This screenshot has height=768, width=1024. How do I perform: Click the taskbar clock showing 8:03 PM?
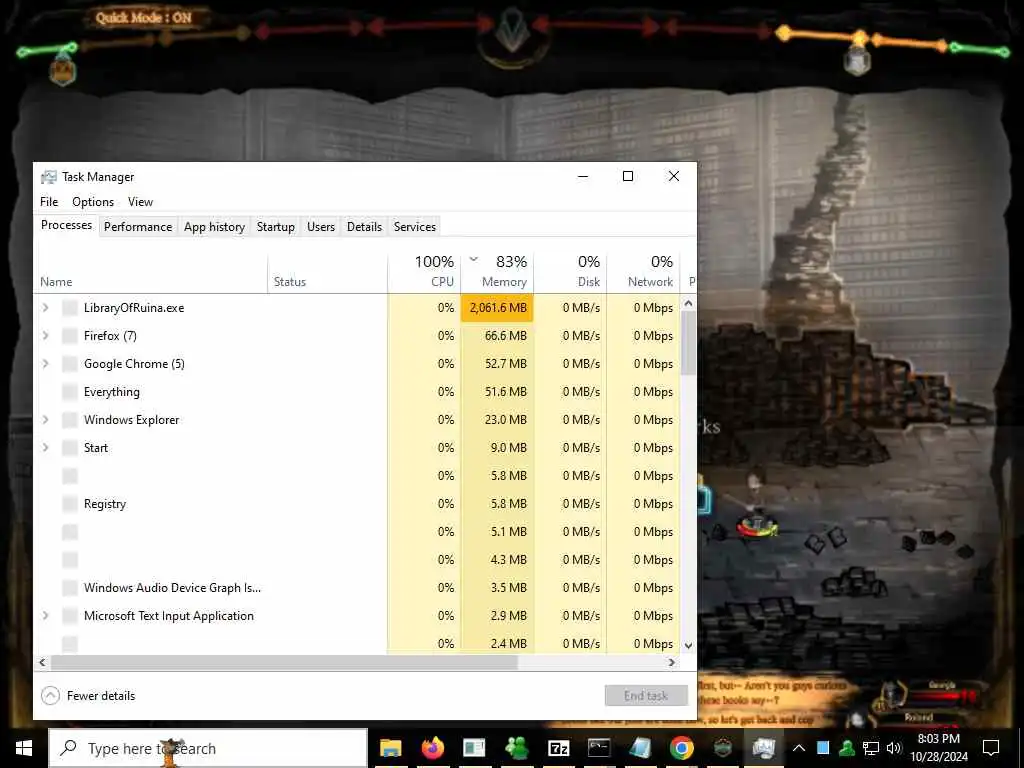pos(939,748)
